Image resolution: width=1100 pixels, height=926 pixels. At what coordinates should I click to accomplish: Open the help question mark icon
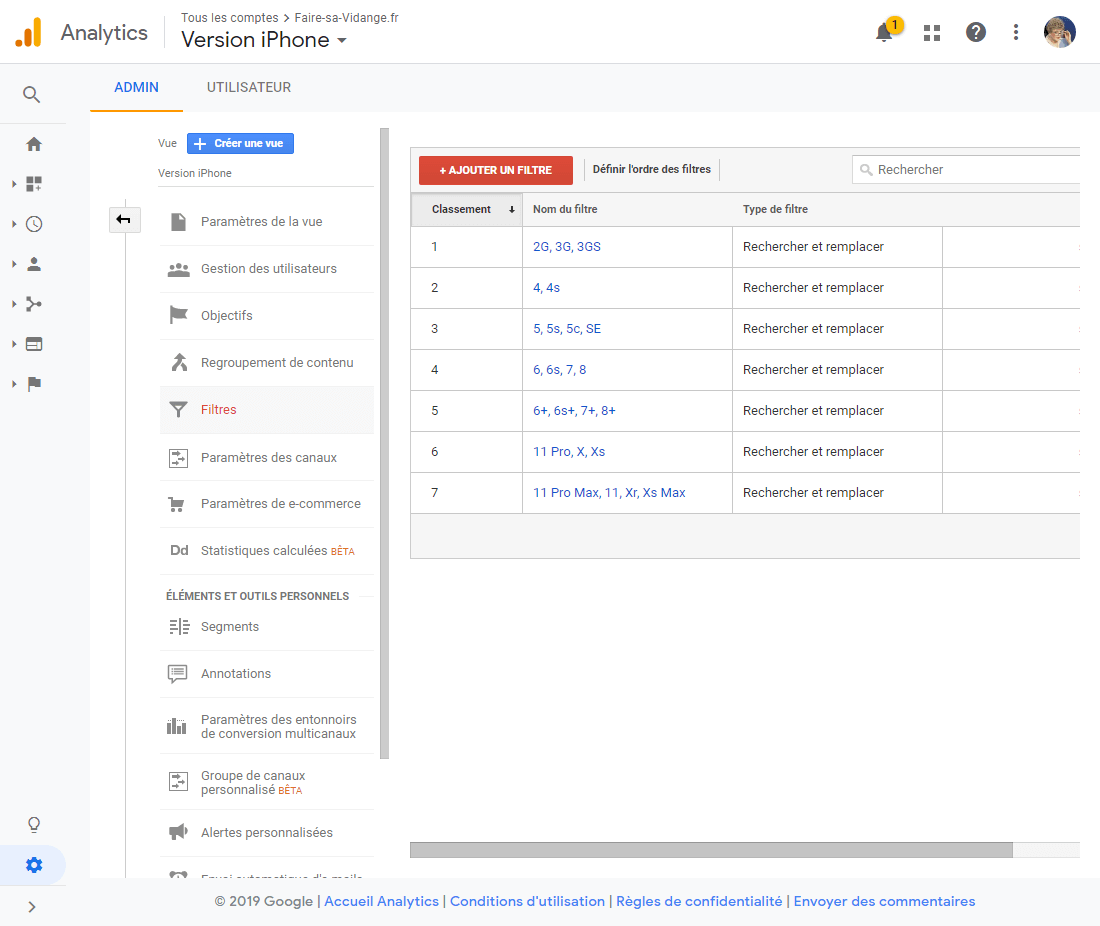(976, 32)
